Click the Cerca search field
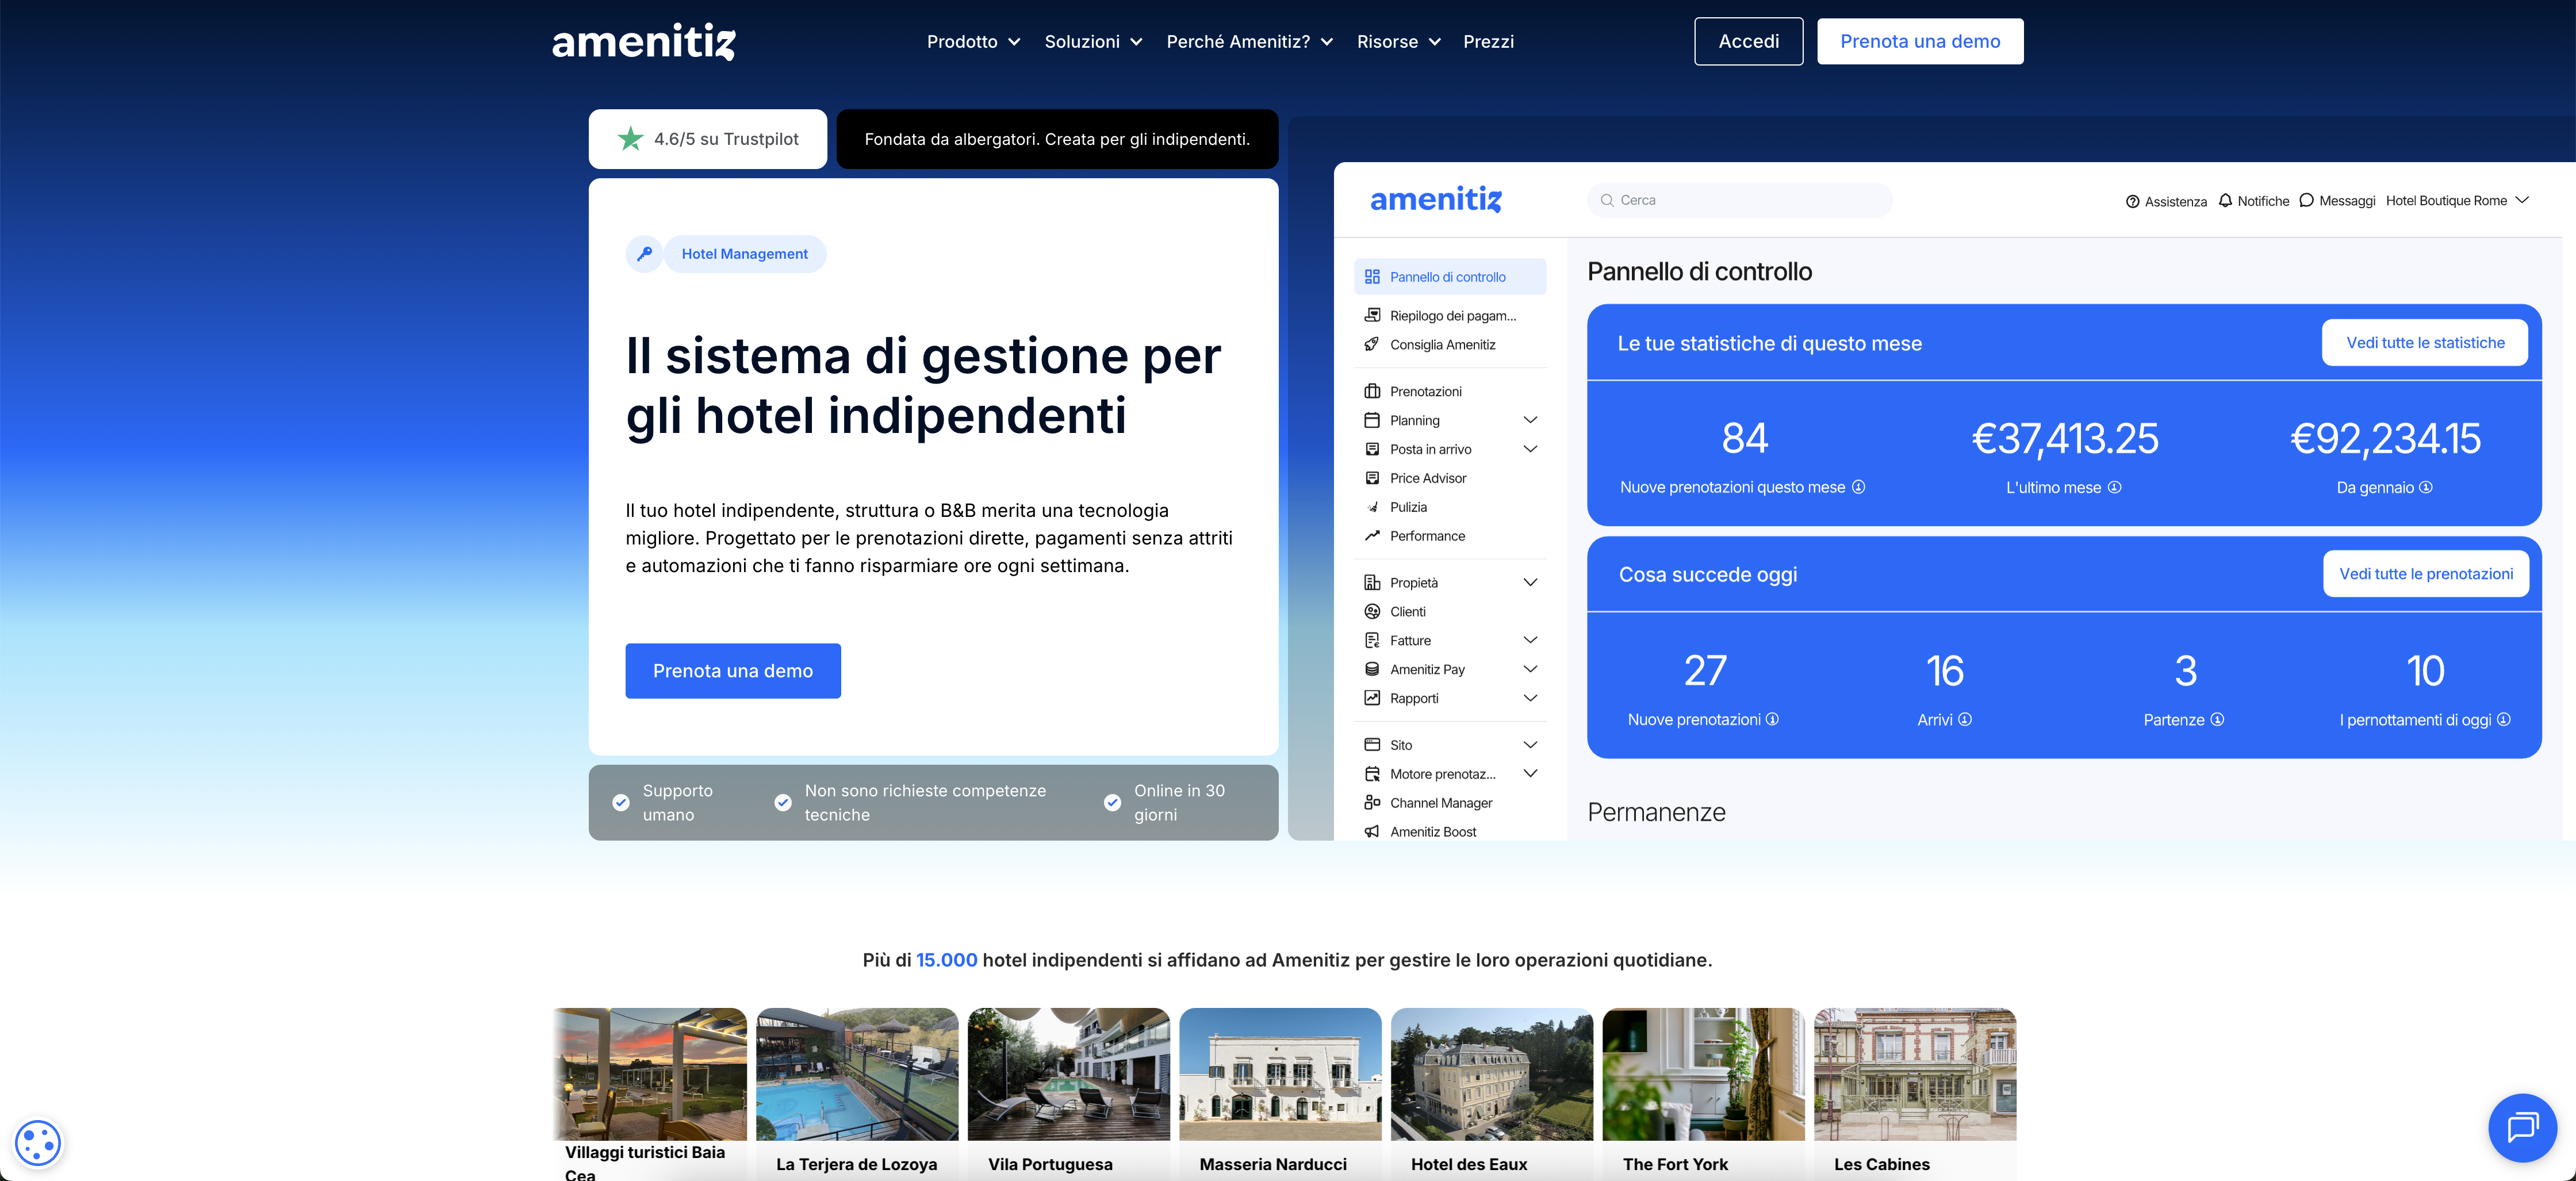Image resolution: width=2576 pixels, height=1181 pixels. point(1739,200)
